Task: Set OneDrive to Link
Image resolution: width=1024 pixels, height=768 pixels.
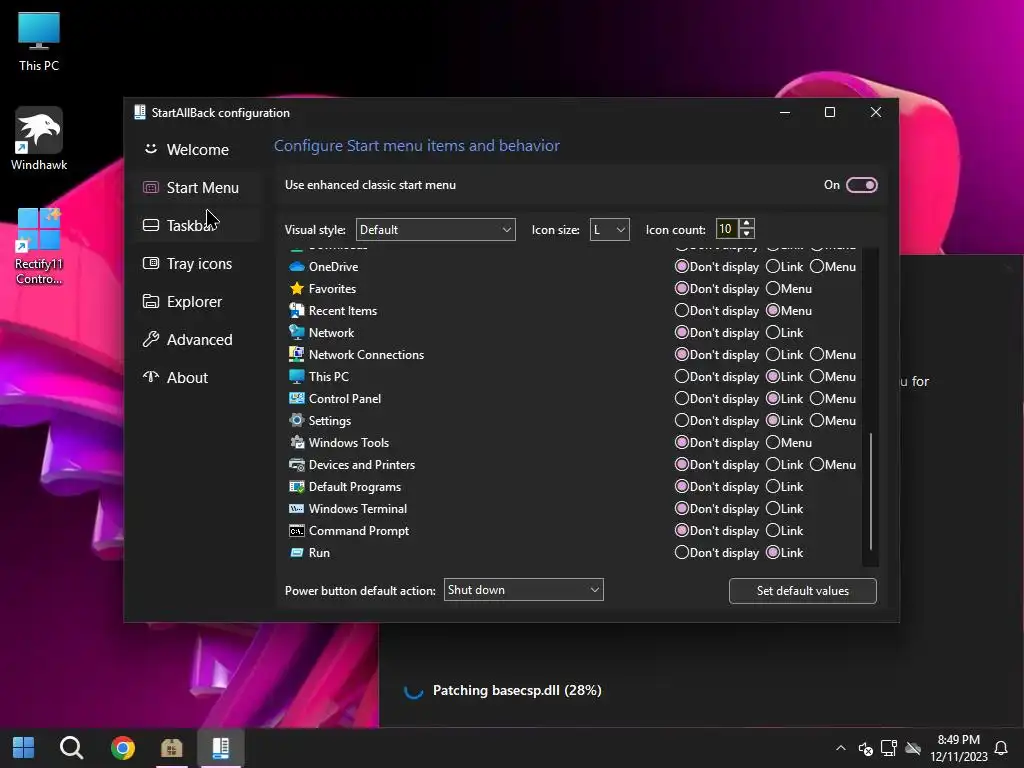Action: pyautogui.click(x=785, y=266)
